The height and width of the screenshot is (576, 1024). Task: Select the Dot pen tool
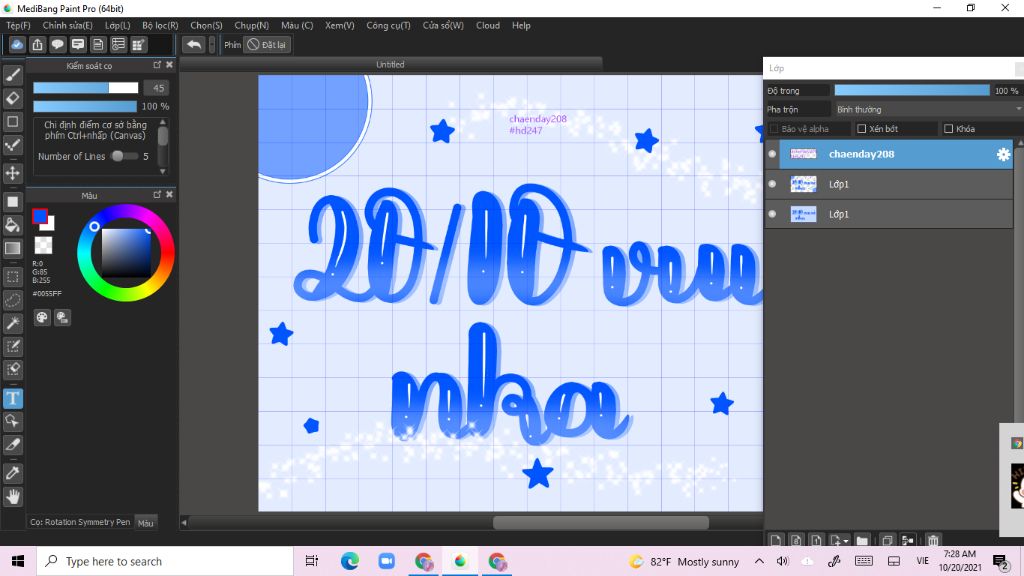point(12,145)
